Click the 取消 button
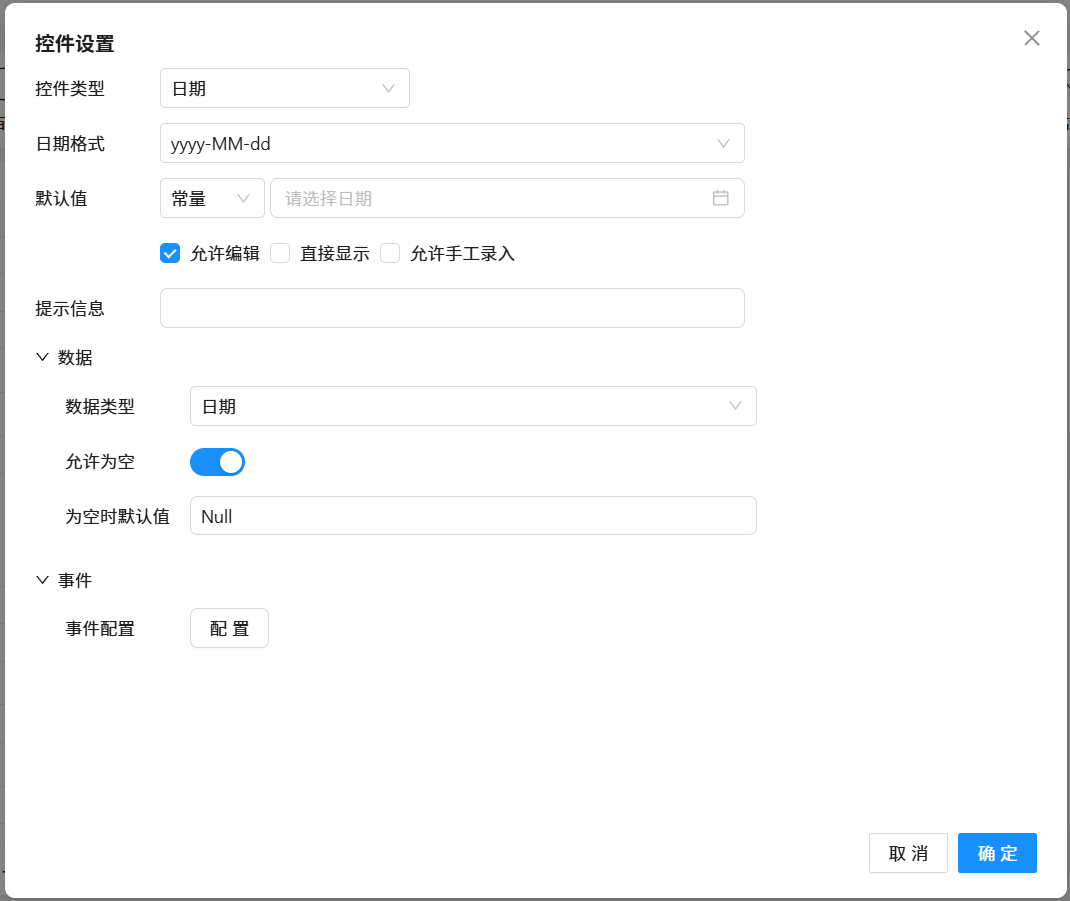1070x901 pixels. point(908,853)
